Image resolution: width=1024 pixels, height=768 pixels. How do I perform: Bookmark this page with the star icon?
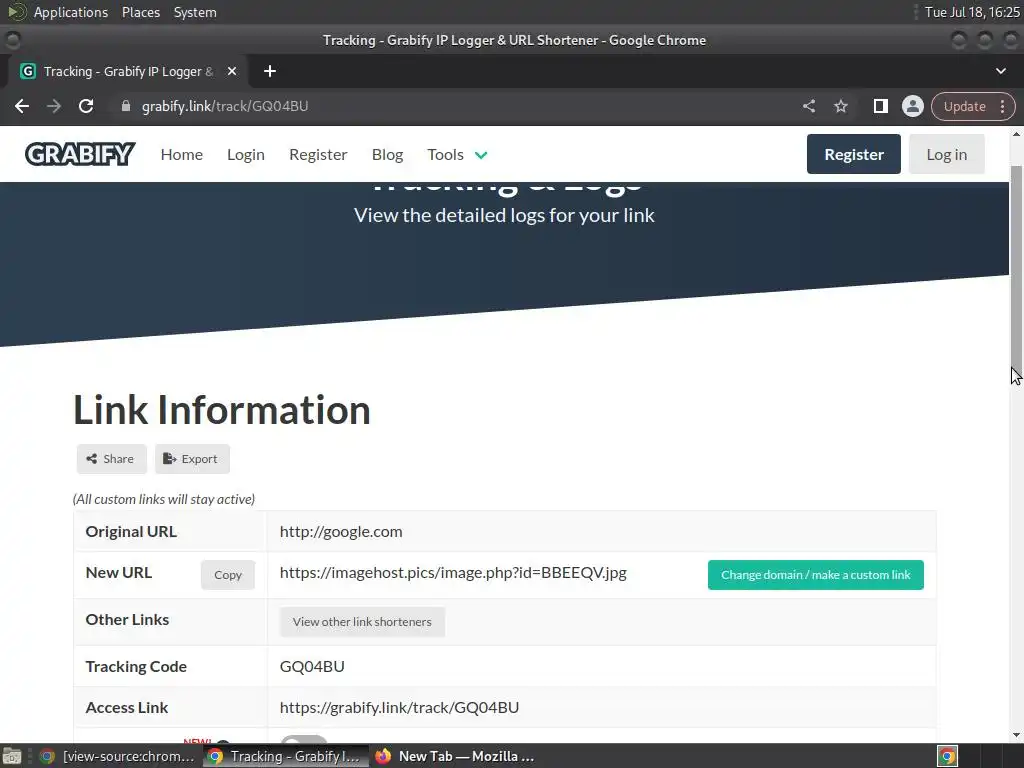coord(840,106)
